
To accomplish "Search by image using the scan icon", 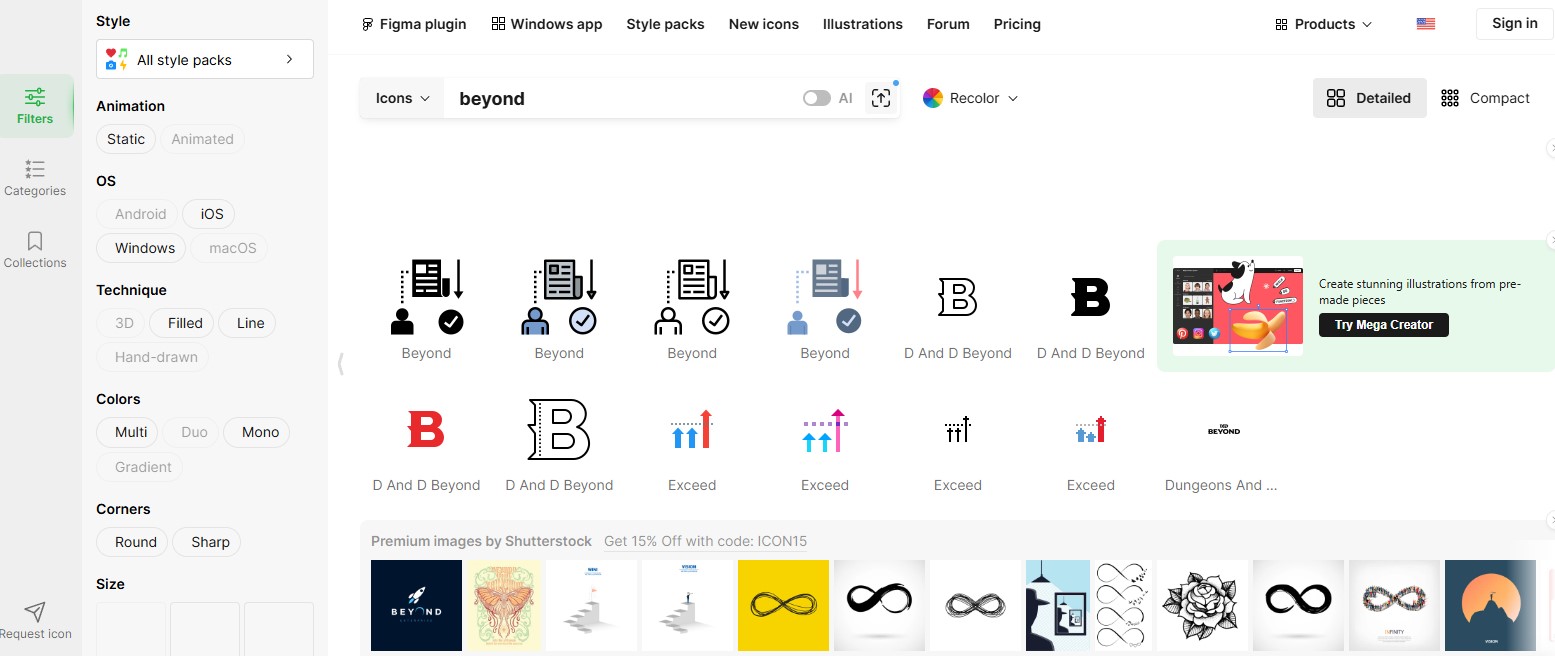I will click(x=880, y=97).
